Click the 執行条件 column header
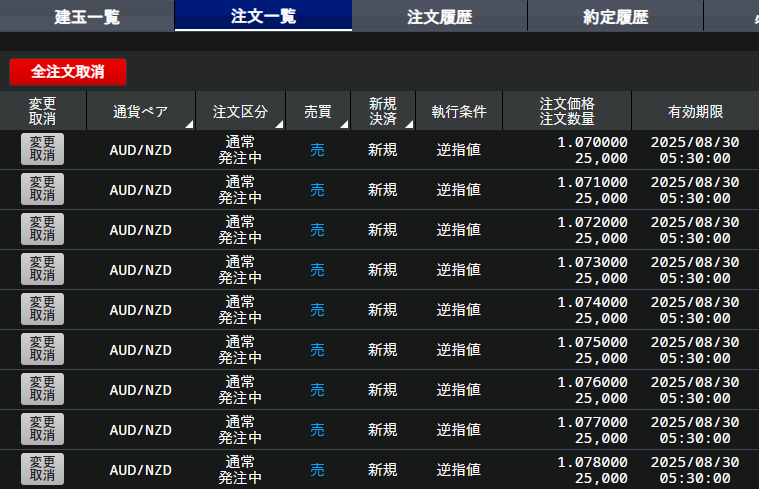Viewport: 759px width, 489px height. click(459, 111)
